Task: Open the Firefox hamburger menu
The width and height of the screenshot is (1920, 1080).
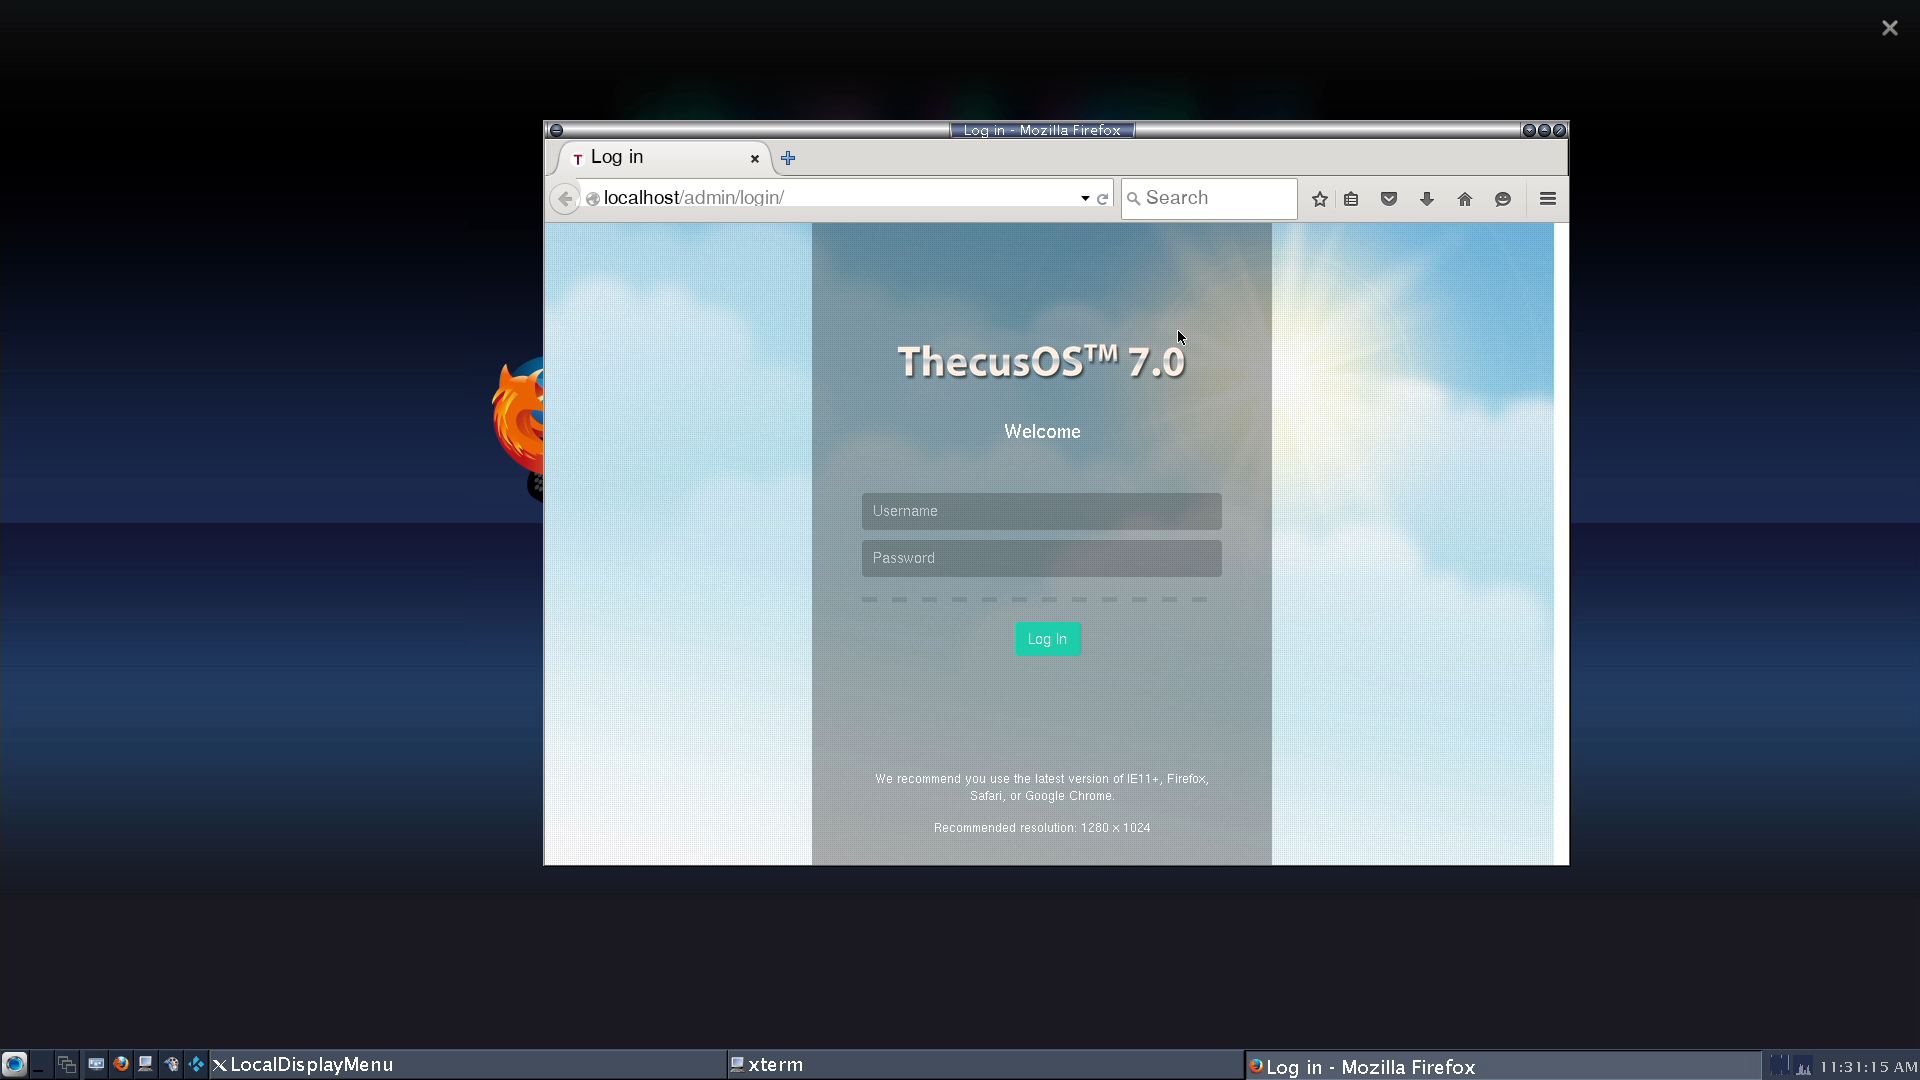Action: pyautogui.click(x=1548, y=198)
